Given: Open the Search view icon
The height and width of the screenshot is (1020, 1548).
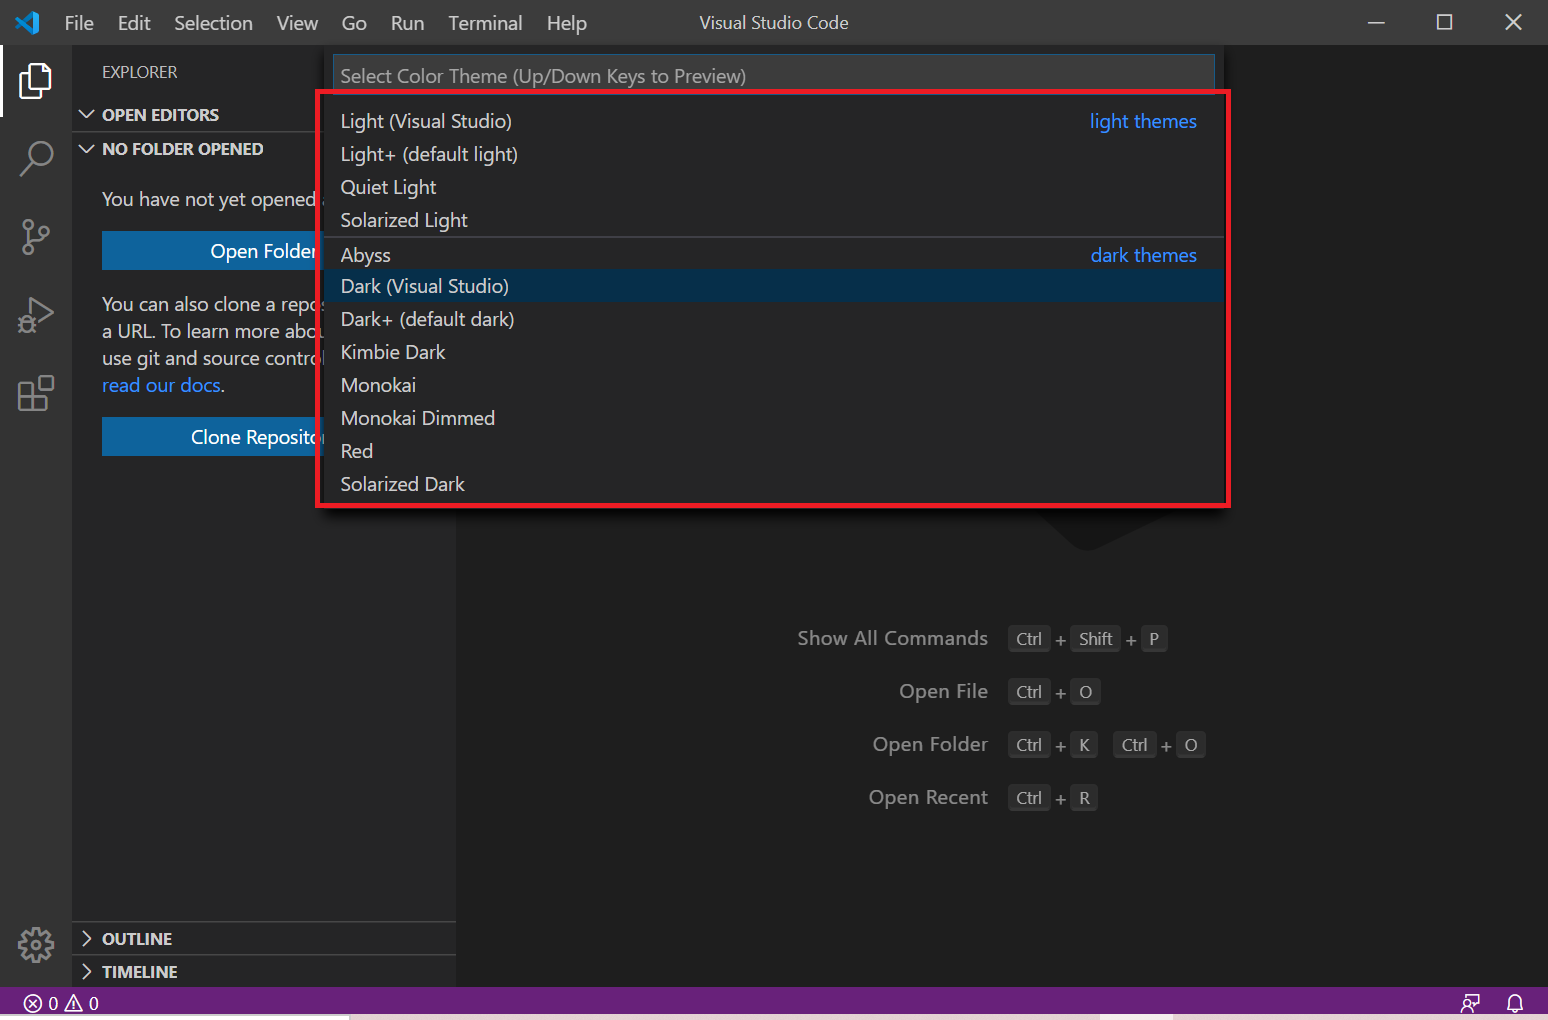Looking at the screenshot, I should [36, 159].
